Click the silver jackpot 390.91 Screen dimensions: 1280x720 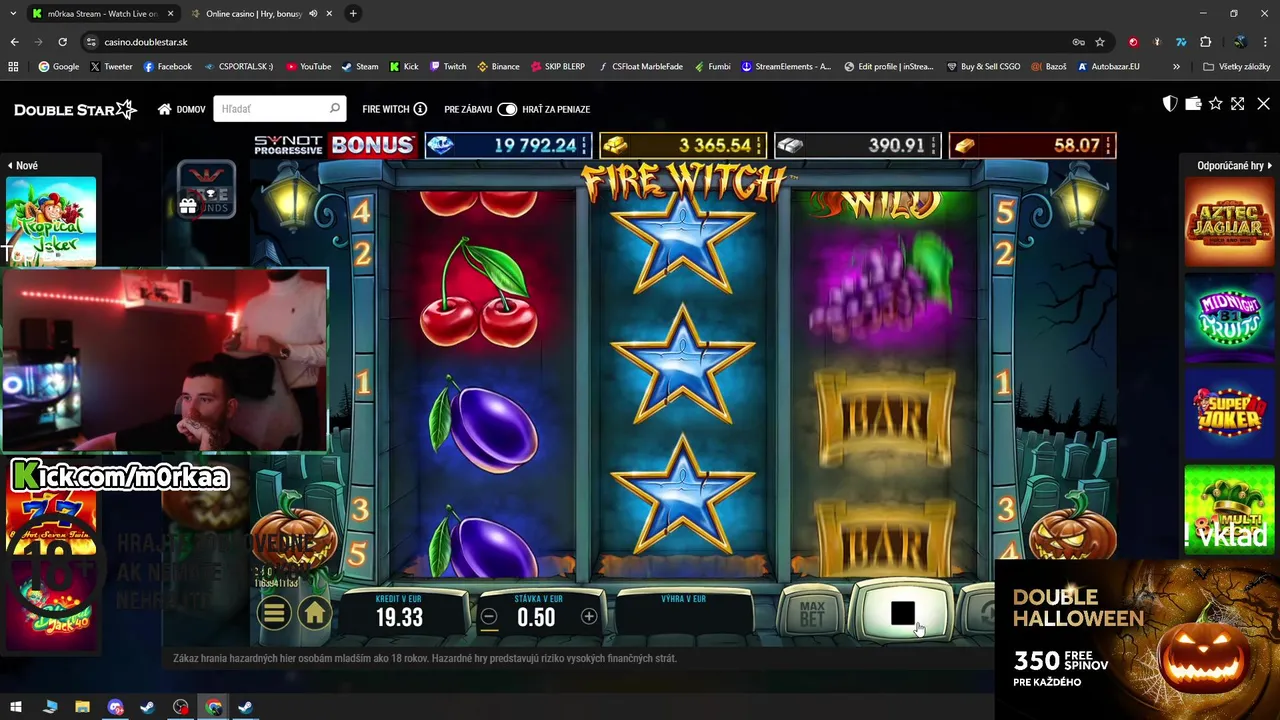857,146
